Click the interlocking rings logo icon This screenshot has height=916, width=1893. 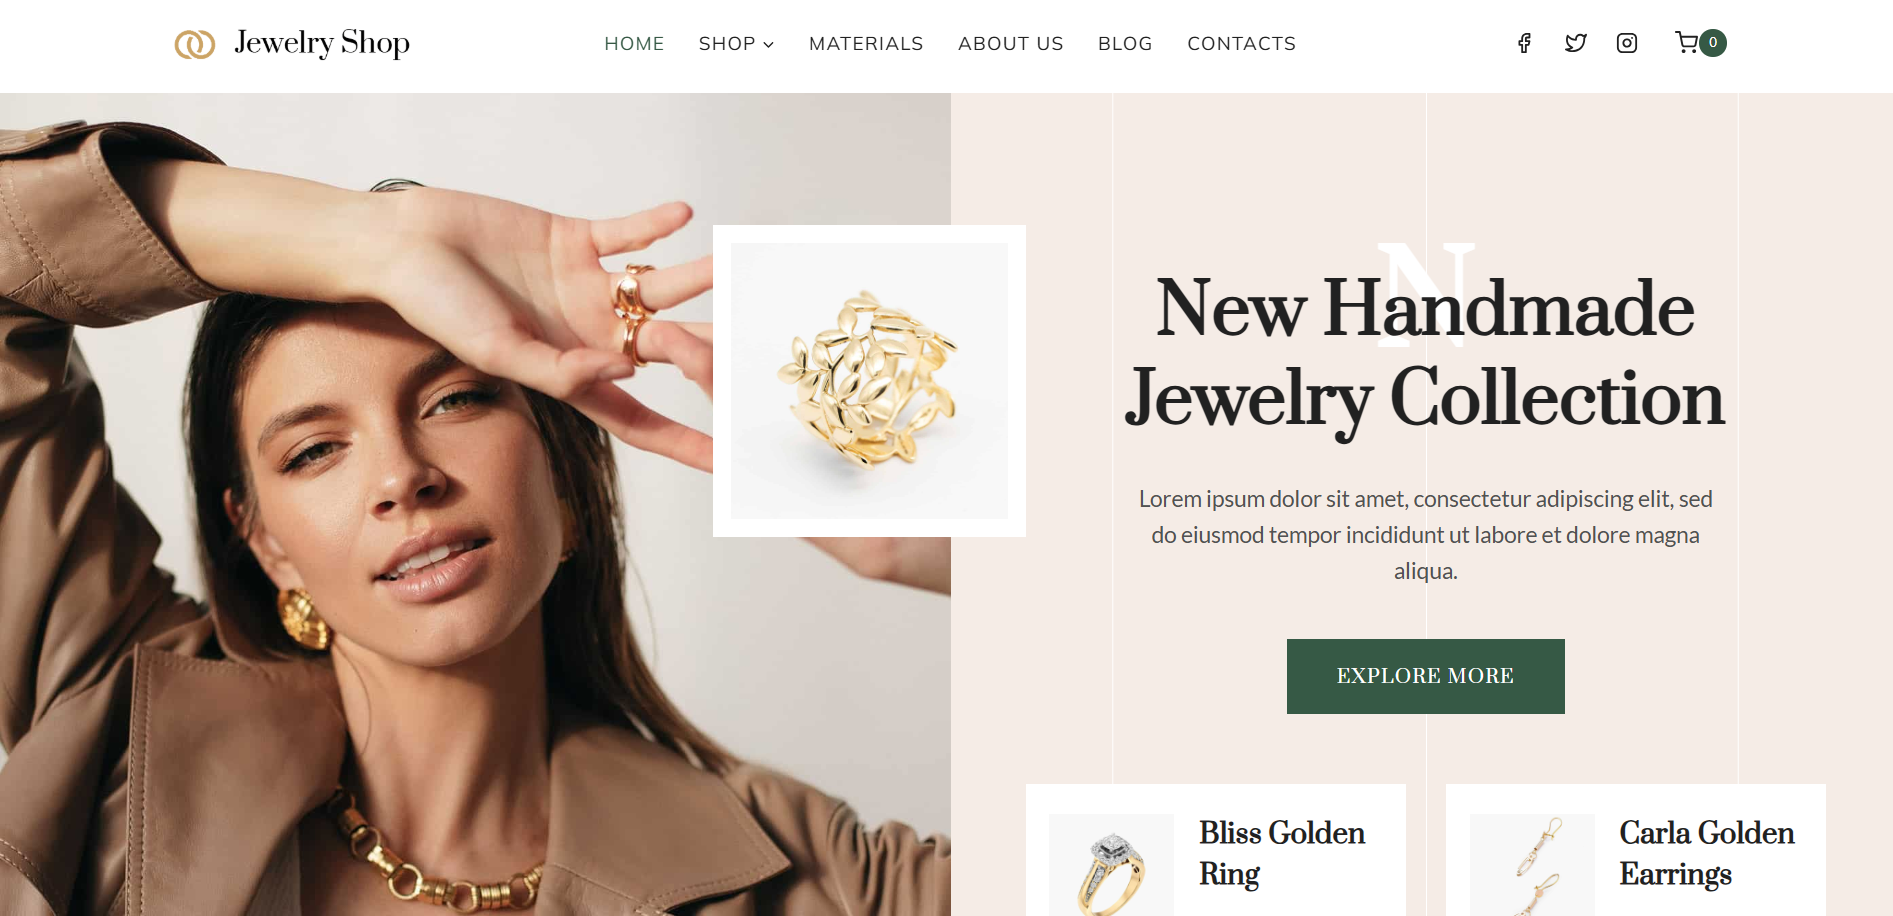click(195, 44)
